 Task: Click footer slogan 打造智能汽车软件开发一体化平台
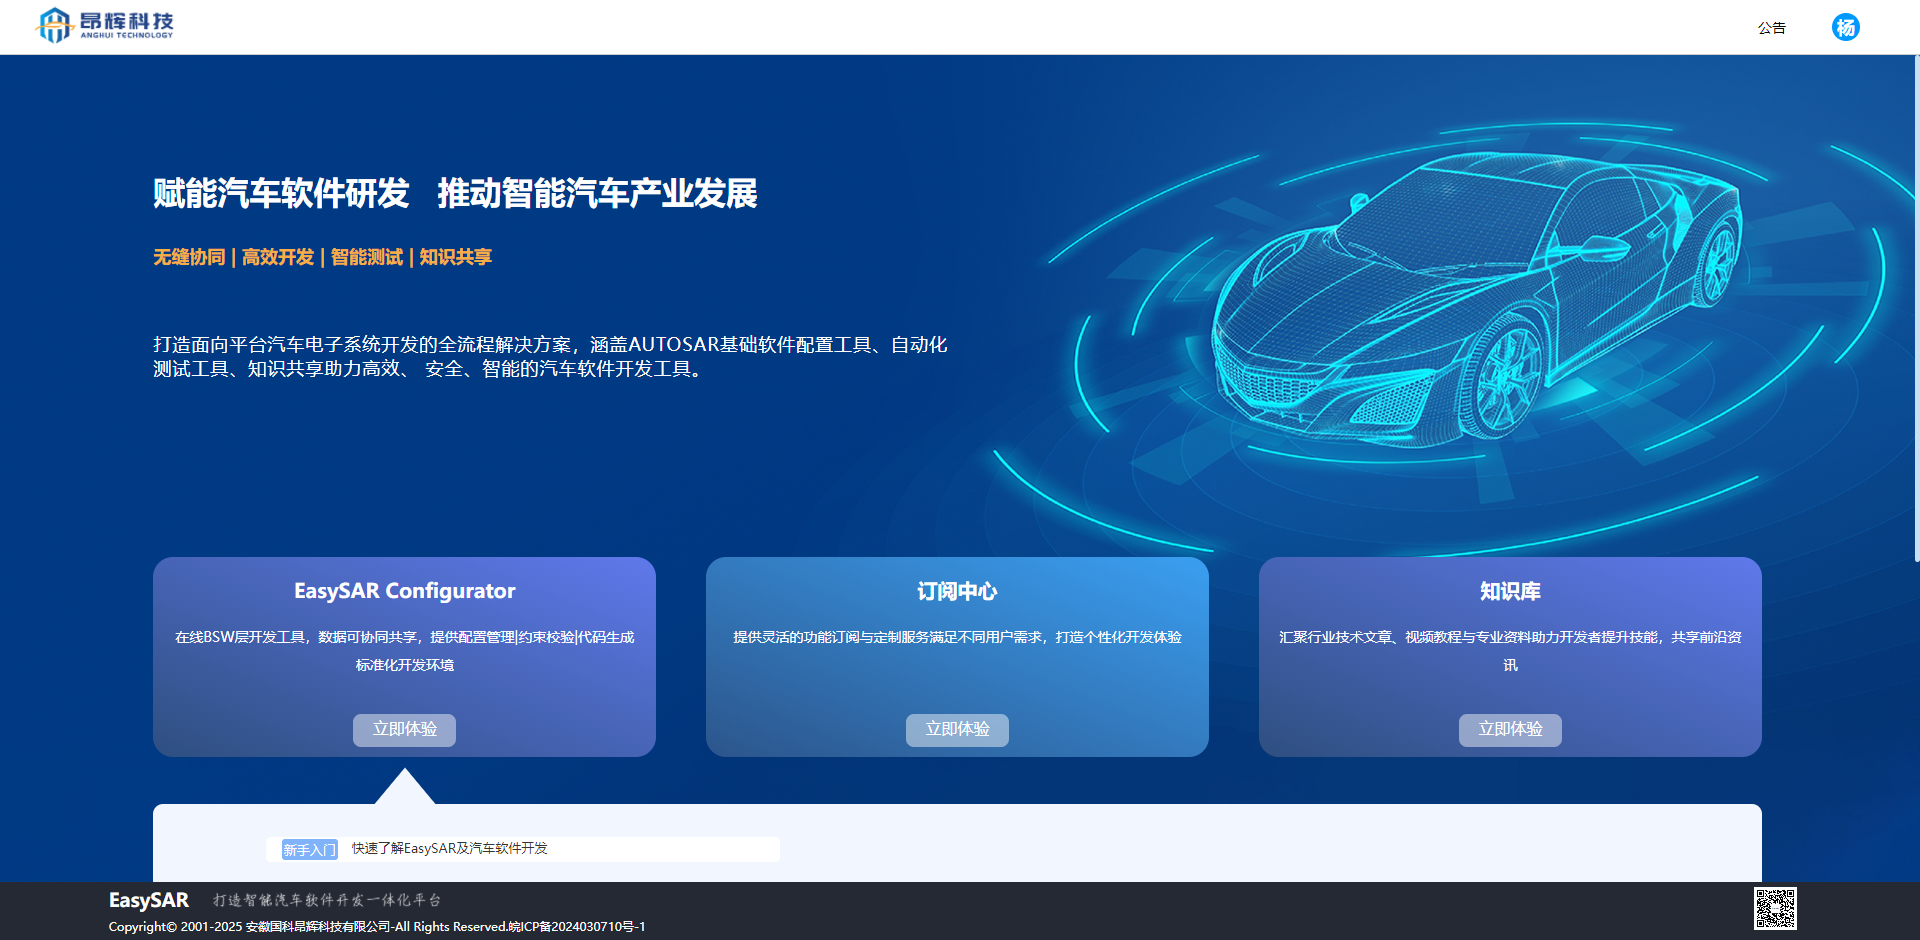click(327, 900)
